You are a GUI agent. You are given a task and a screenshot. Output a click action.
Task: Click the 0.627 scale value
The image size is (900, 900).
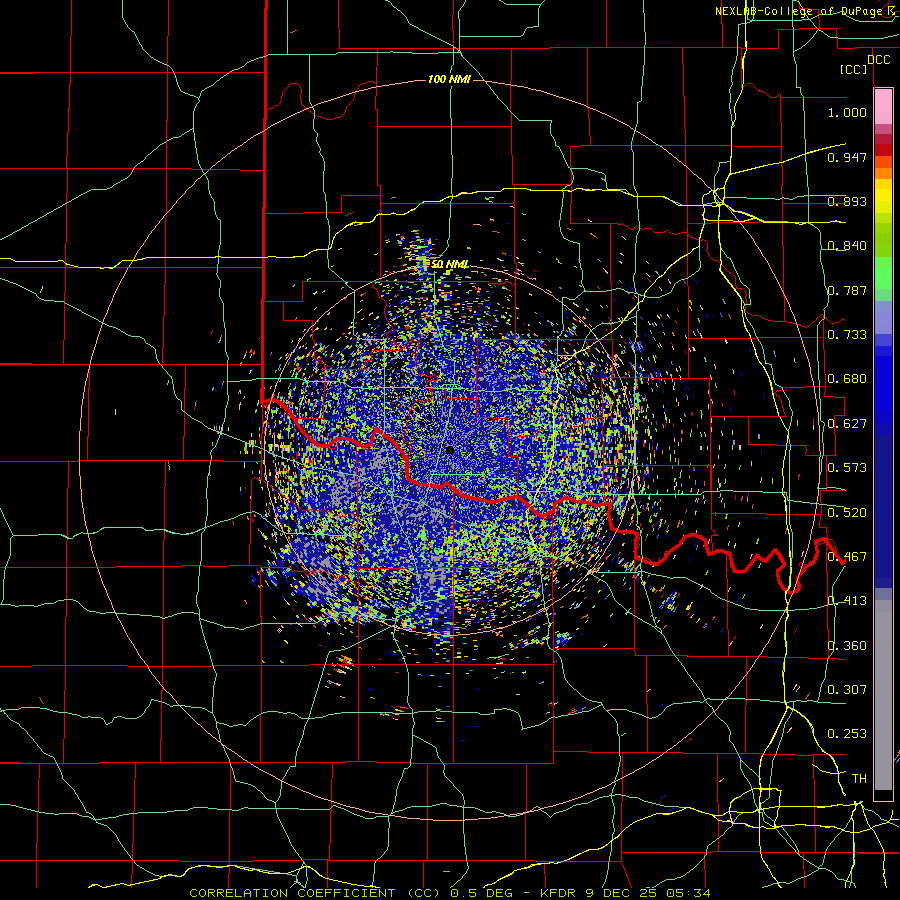pos(847,424)
